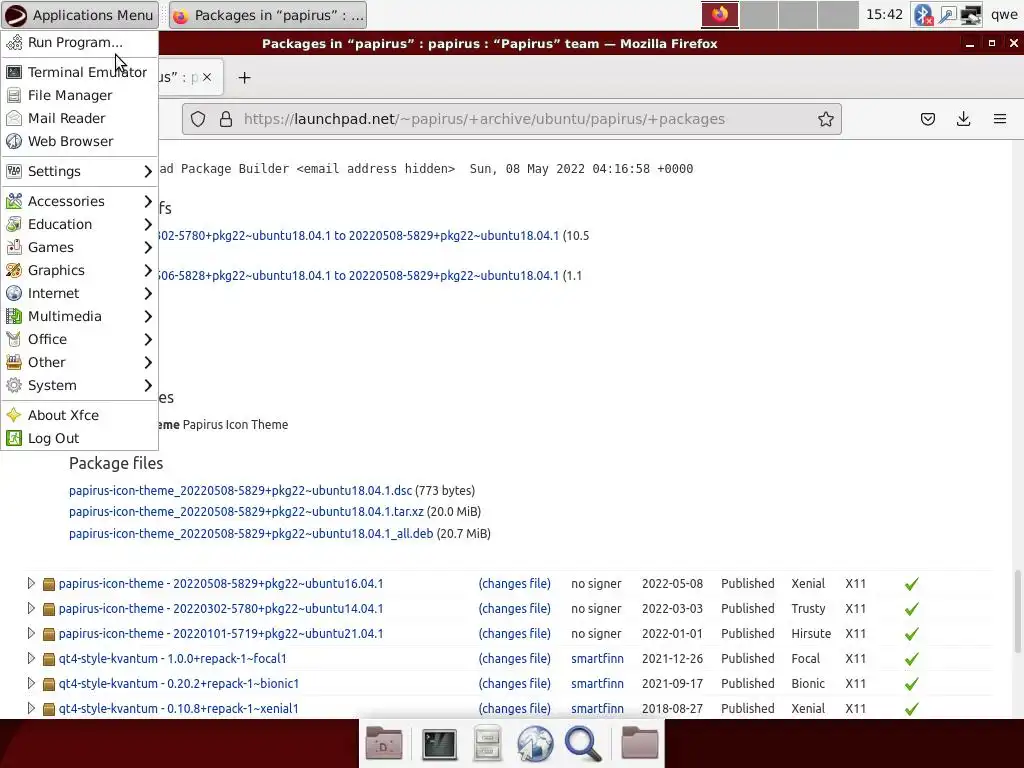Click the page vertical scrollbar thumb
The image size is (1024, 768).
(1017, 611)
